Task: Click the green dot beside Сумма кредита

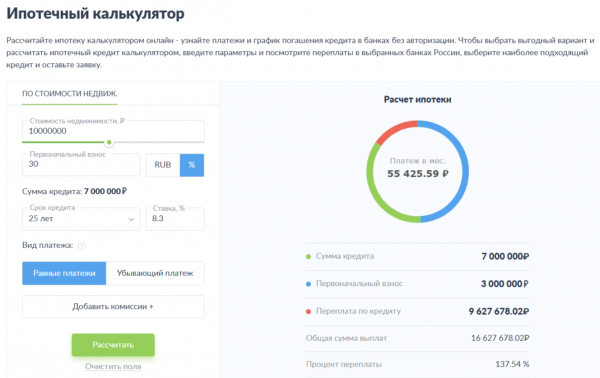Action: click(308, 256)
